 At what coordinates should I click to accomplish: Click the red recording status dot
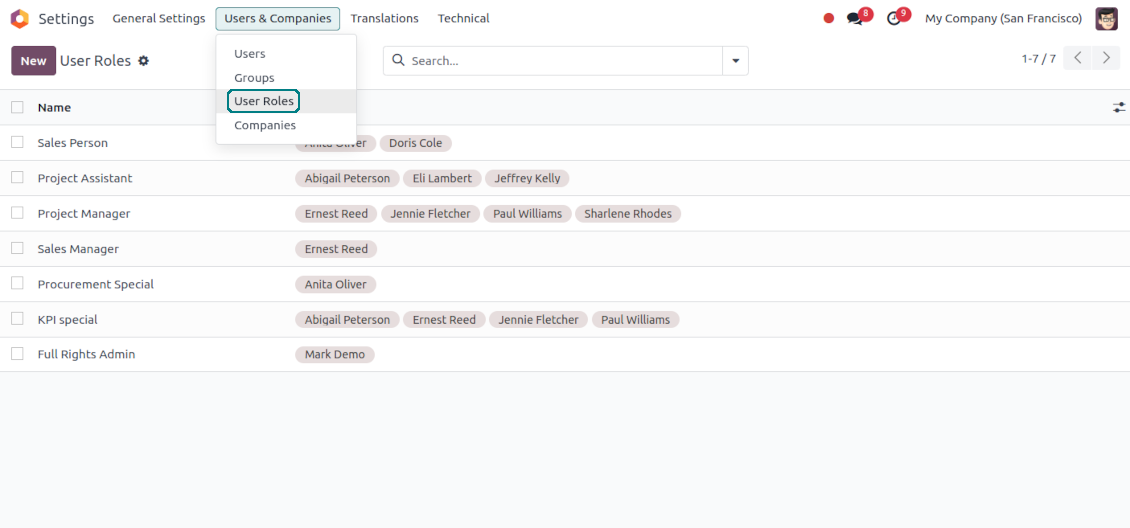pyautogui.click(x=828, y=18)
